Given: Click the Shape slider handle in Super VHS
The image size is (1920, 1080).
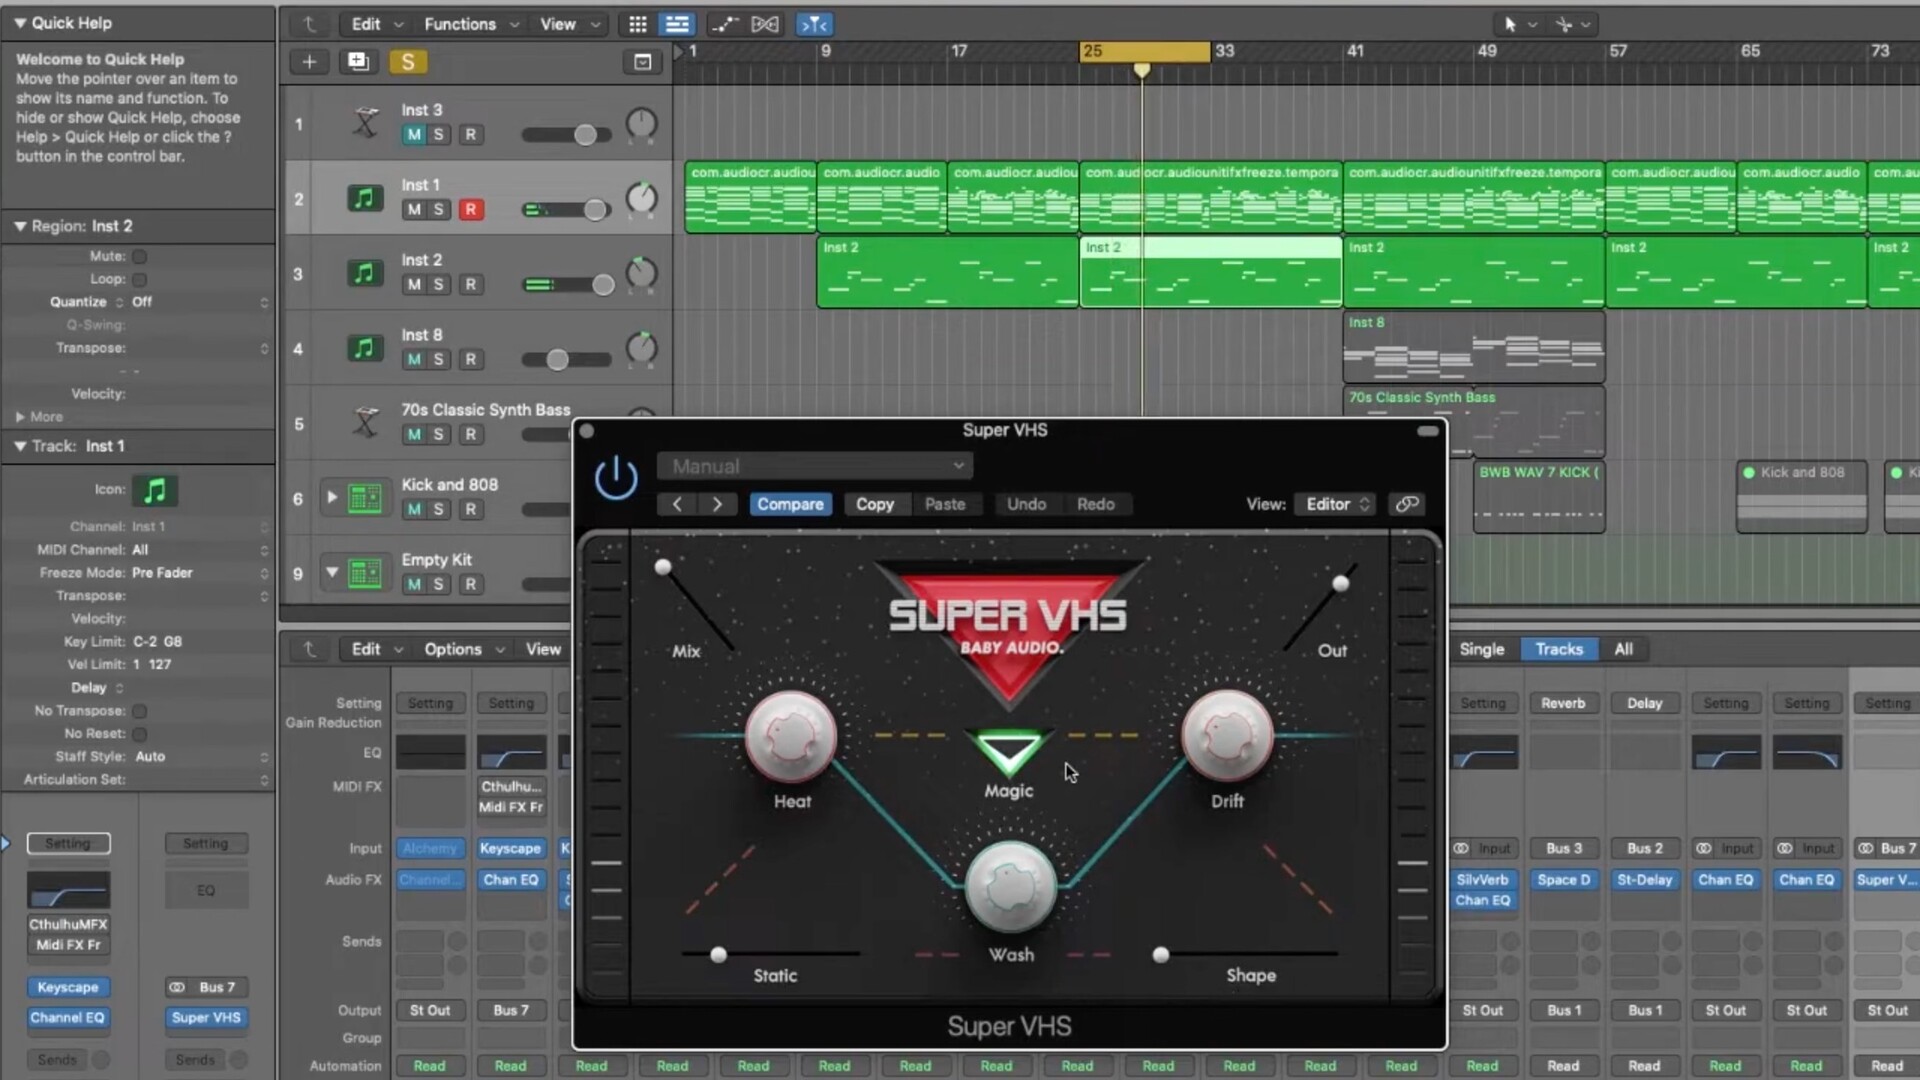Looking at the screenshot, I should point(1161,955).
